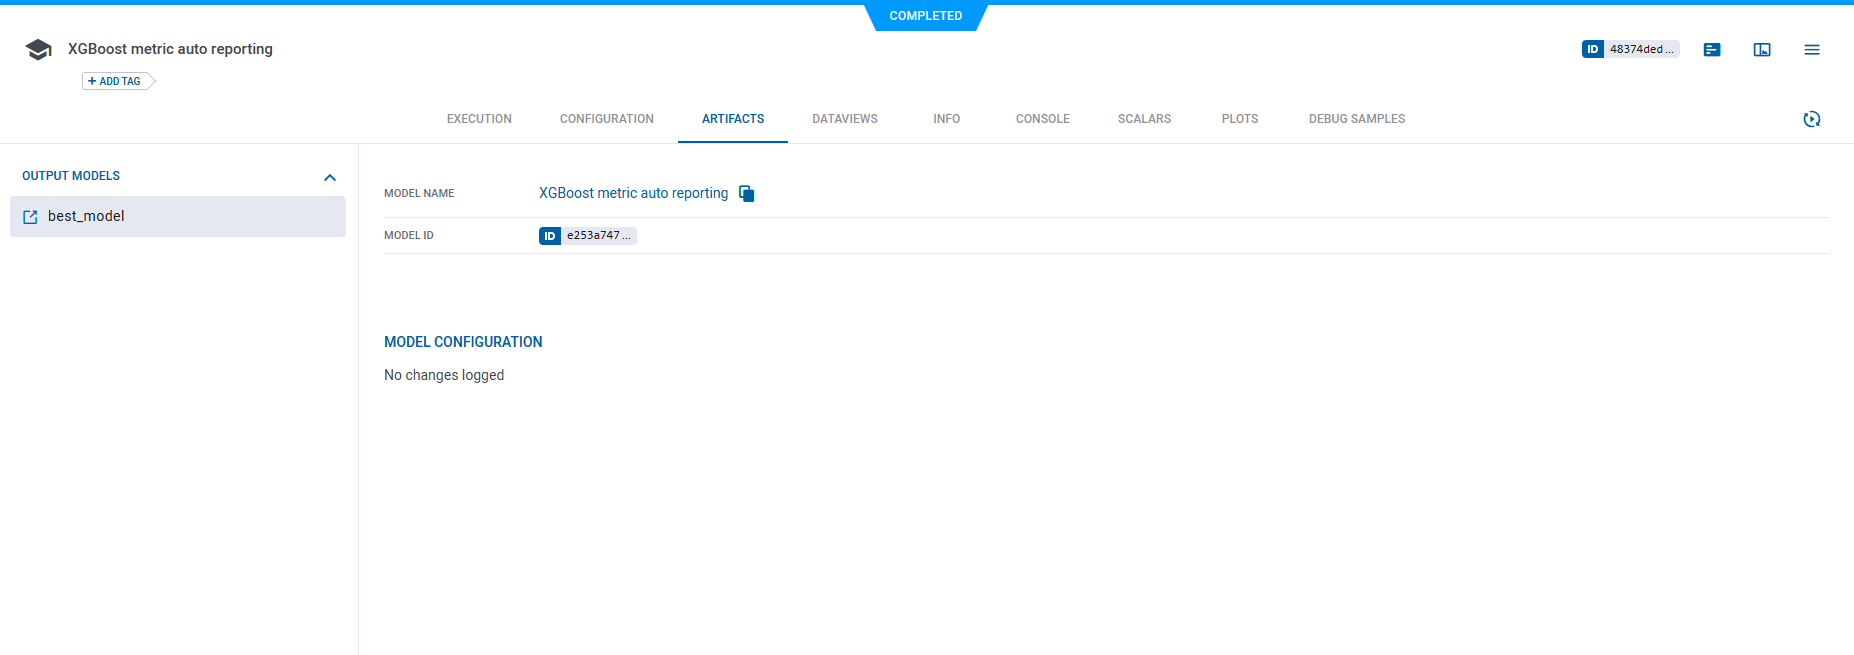The width and height of the screenshot is (1854, 655).
Task: Open the details view icon in header
Action: tap(1711, 49)
